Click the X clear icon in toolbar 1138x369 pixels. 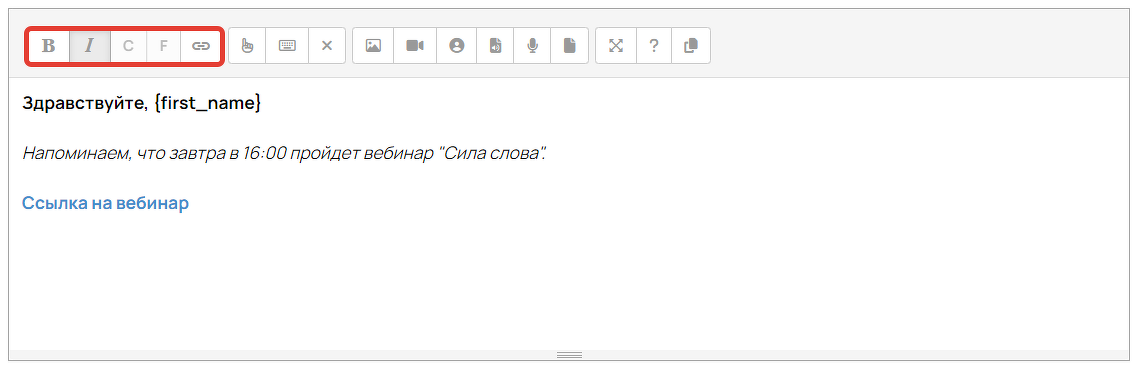pos(327,46)
